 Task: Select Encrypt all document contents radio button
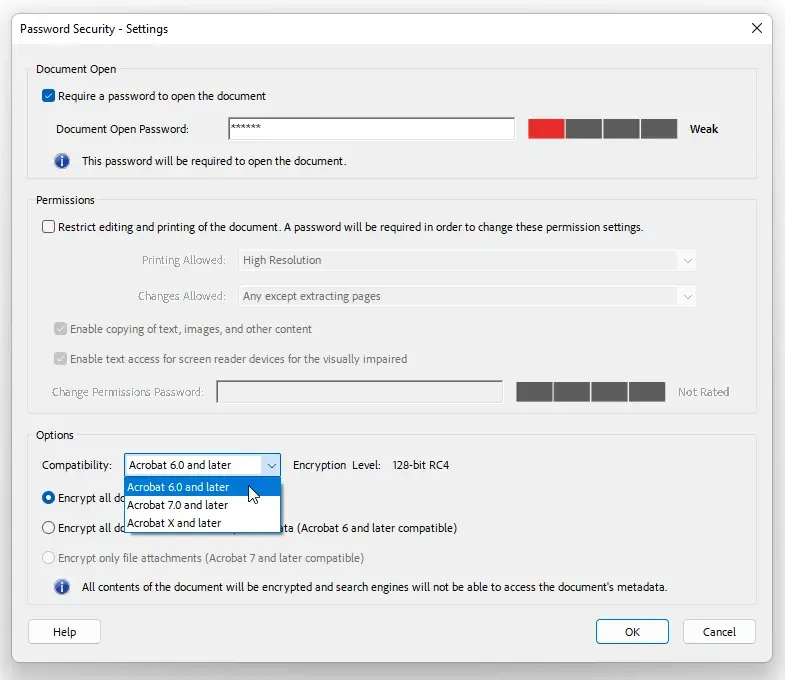tap(49, 498)
